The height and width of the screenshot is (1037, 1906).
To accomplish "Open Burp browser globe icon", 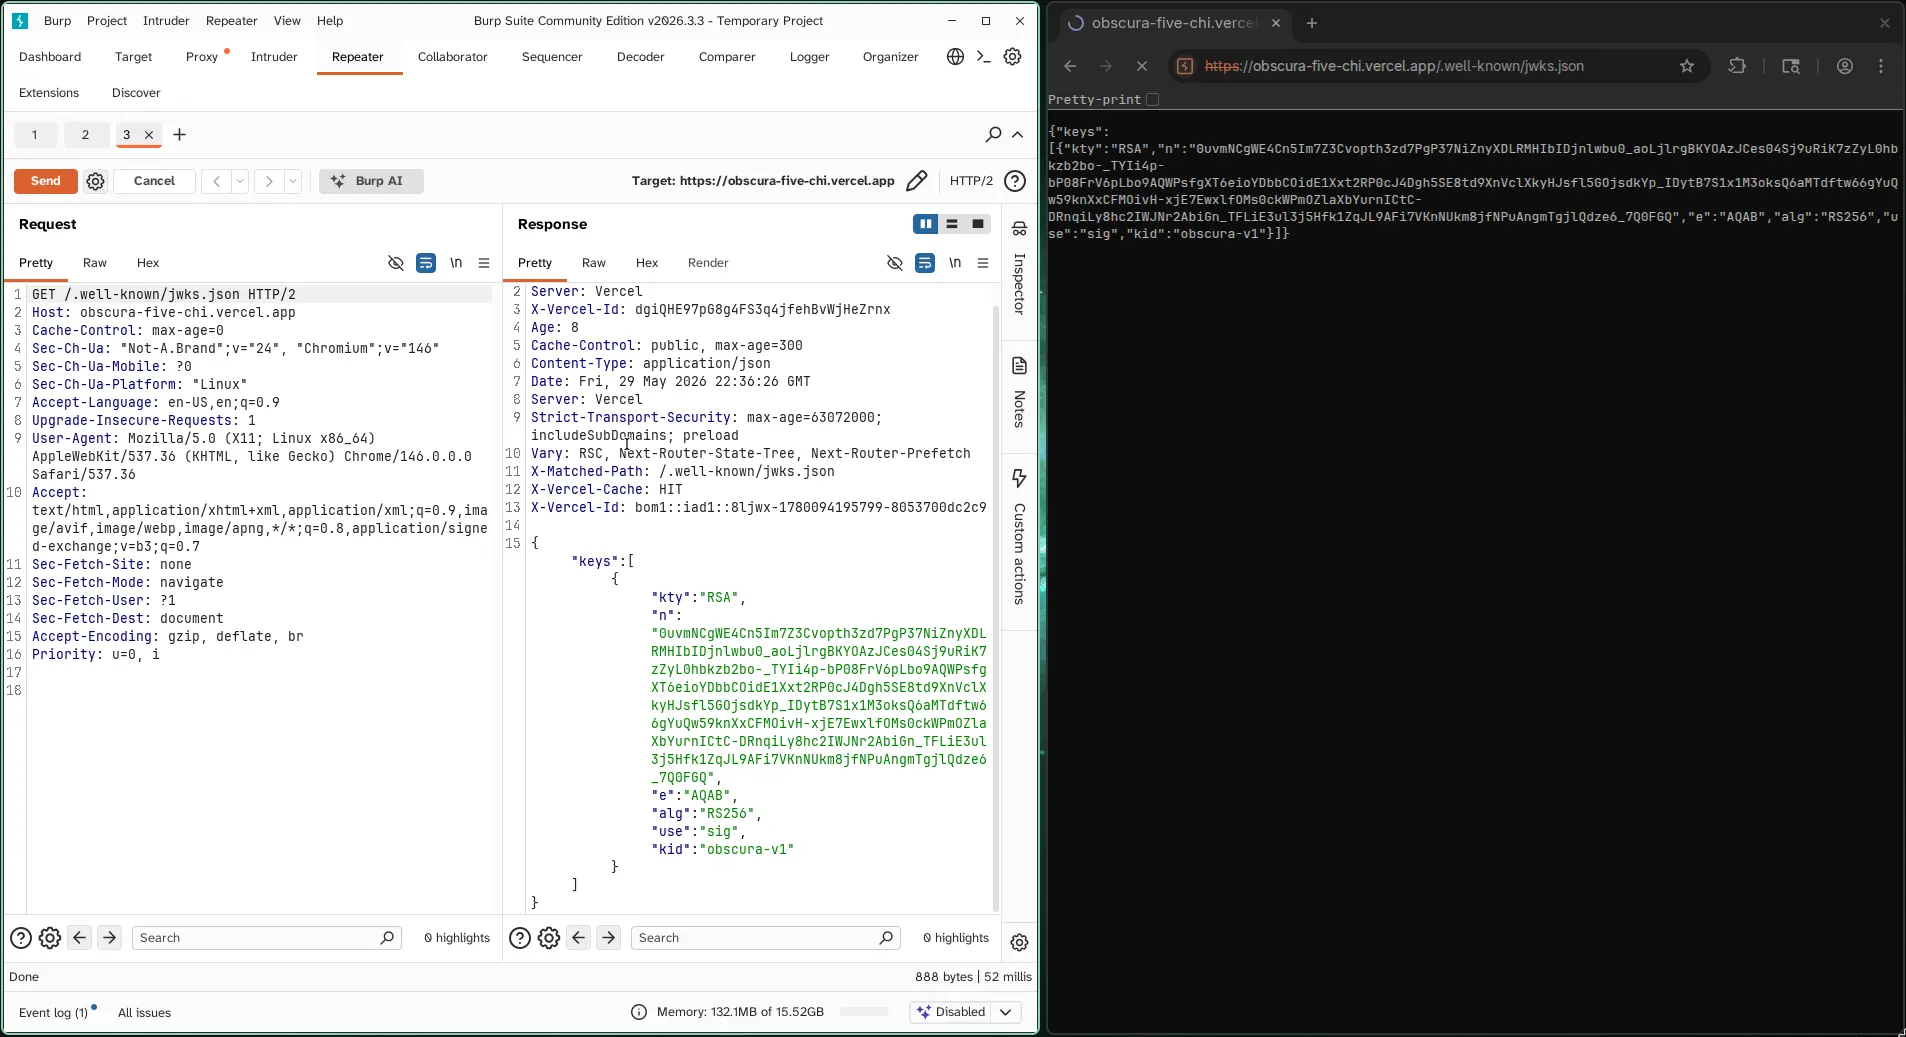I will [955, 57].
